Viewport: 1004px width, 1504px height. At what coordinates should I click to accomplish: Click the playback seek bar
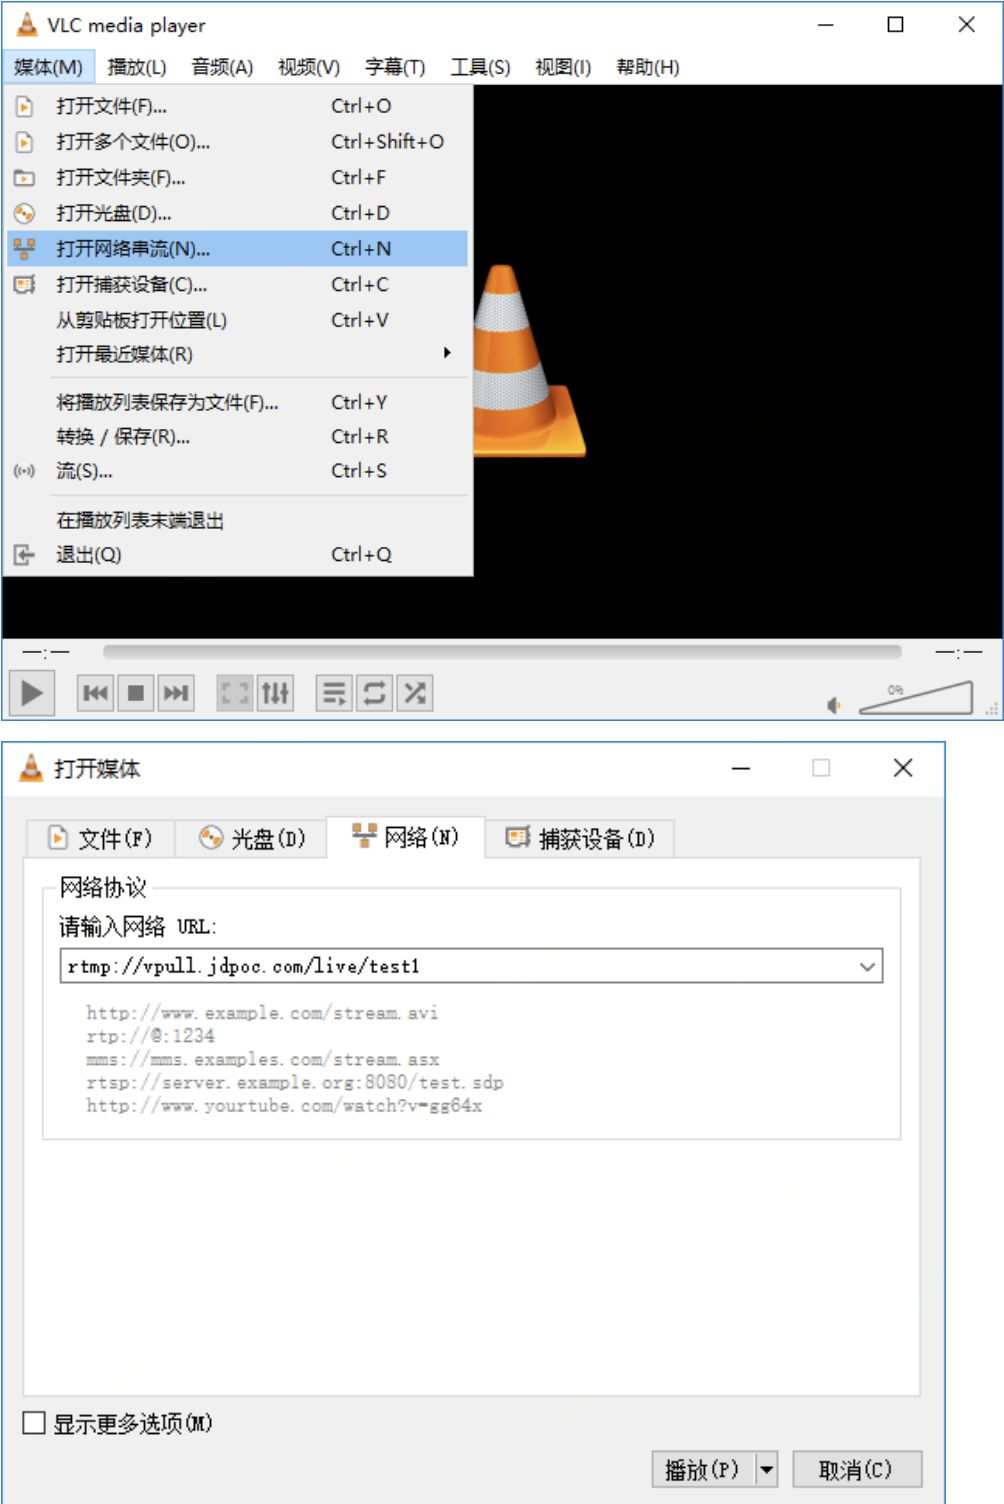[502, 652]
